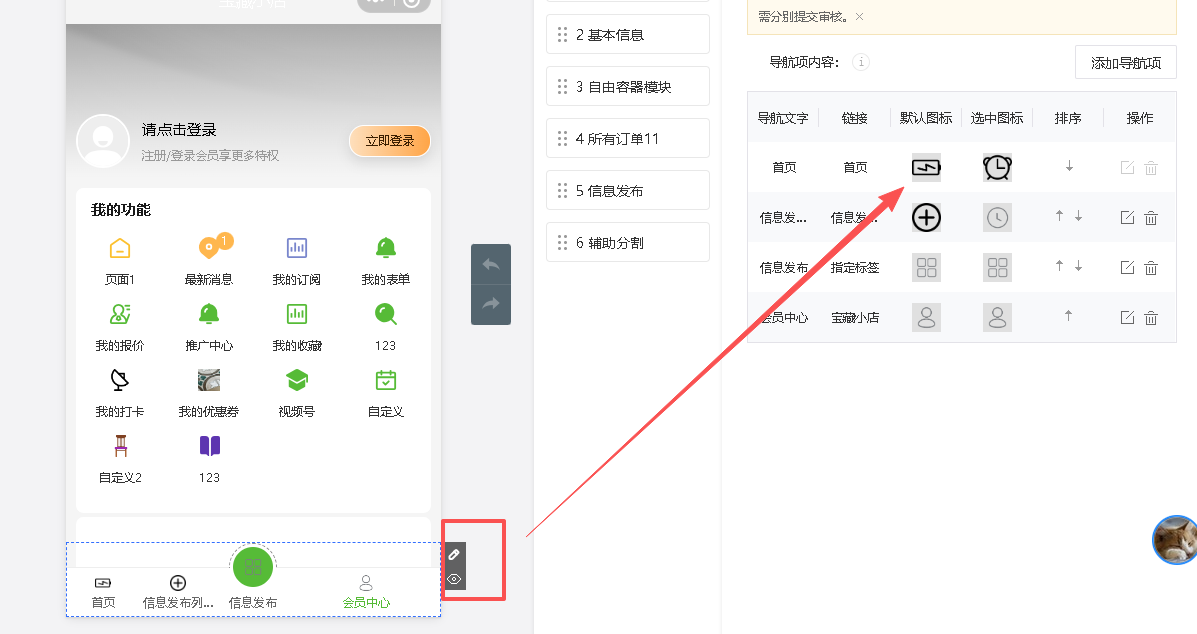Click the 排序 column header
The width and height of the screenshot is (1197, 634).
[x=1067, y=117]
